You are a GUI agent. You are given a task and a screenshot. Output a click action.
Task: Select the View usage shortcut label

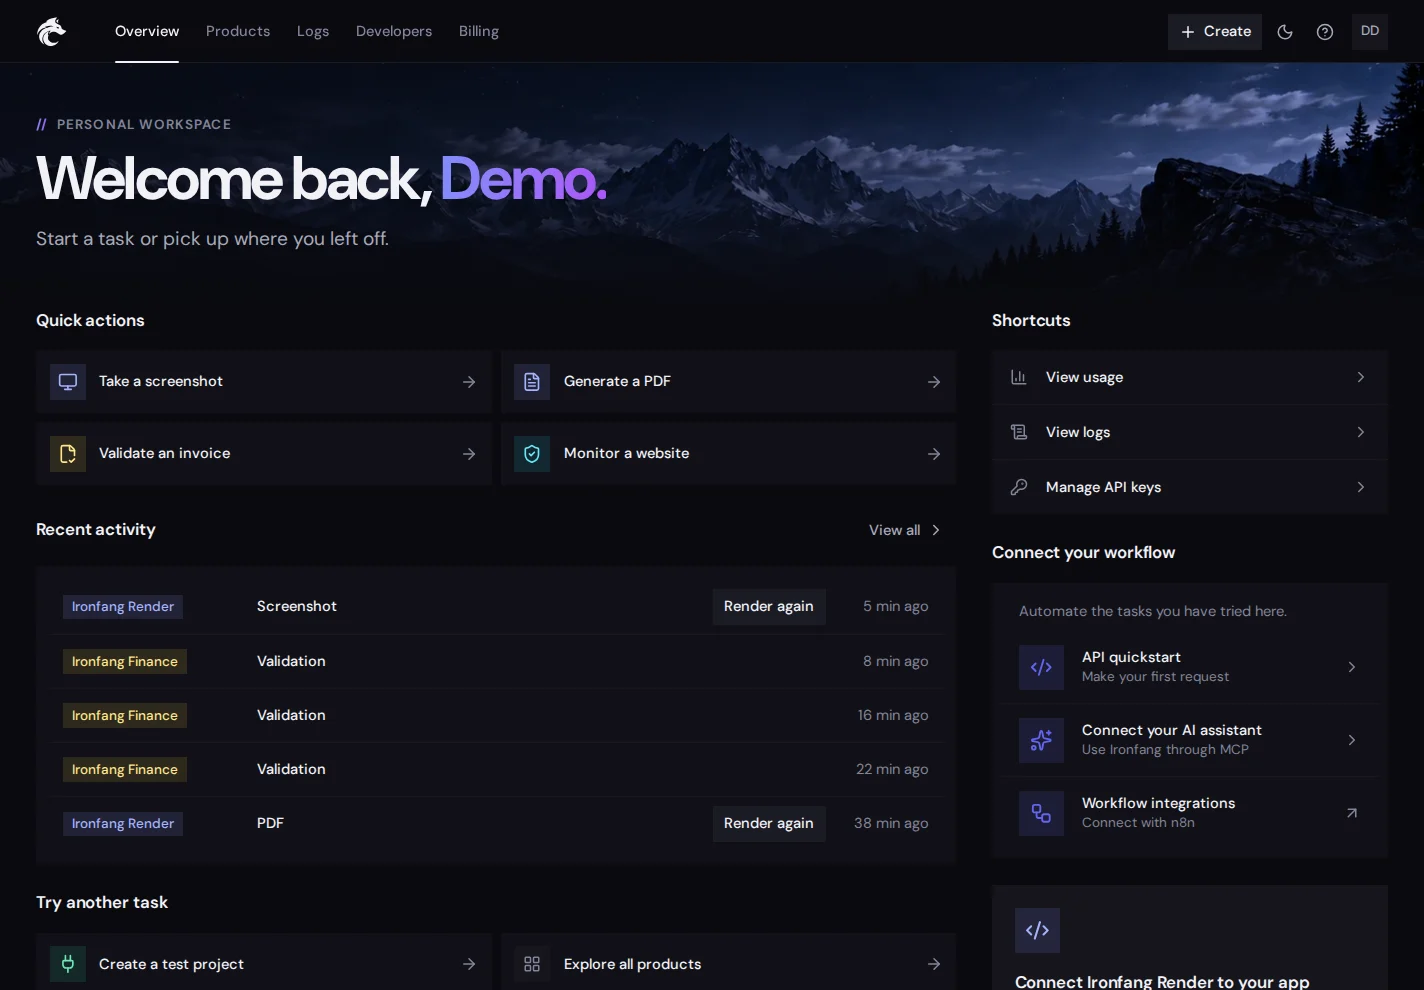point(1084,377)
